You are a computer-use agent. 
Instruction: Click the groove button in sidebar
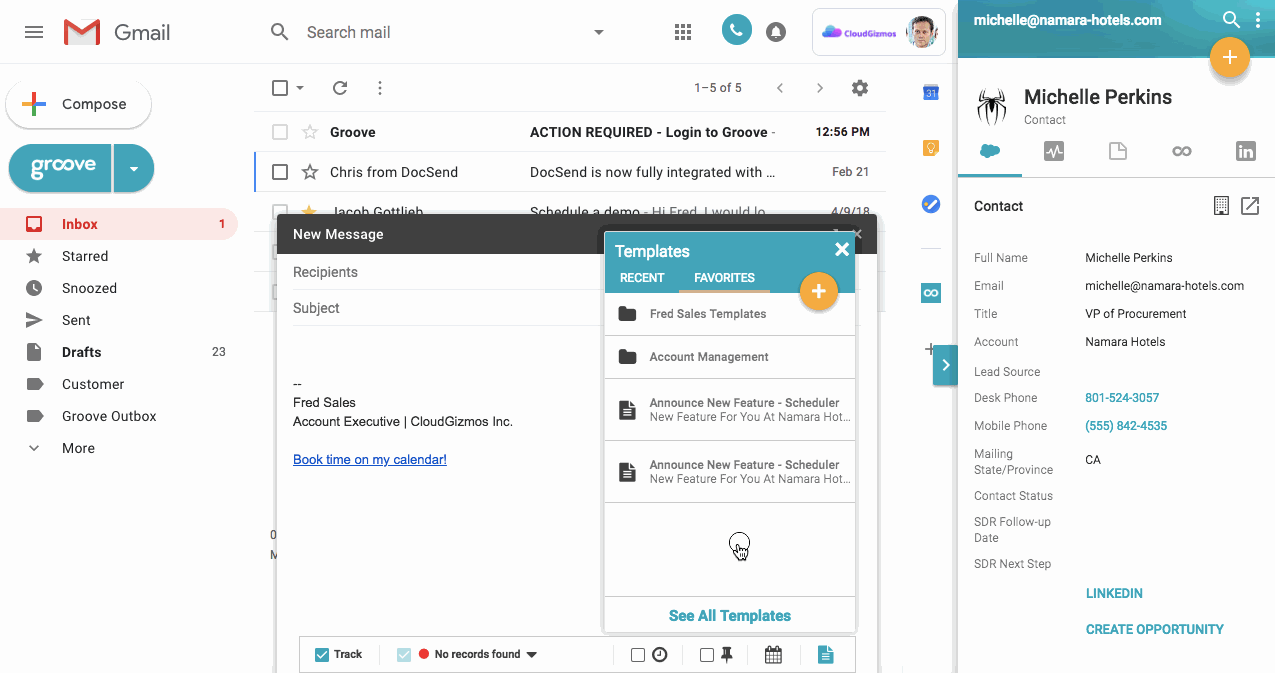click(61, 168)
